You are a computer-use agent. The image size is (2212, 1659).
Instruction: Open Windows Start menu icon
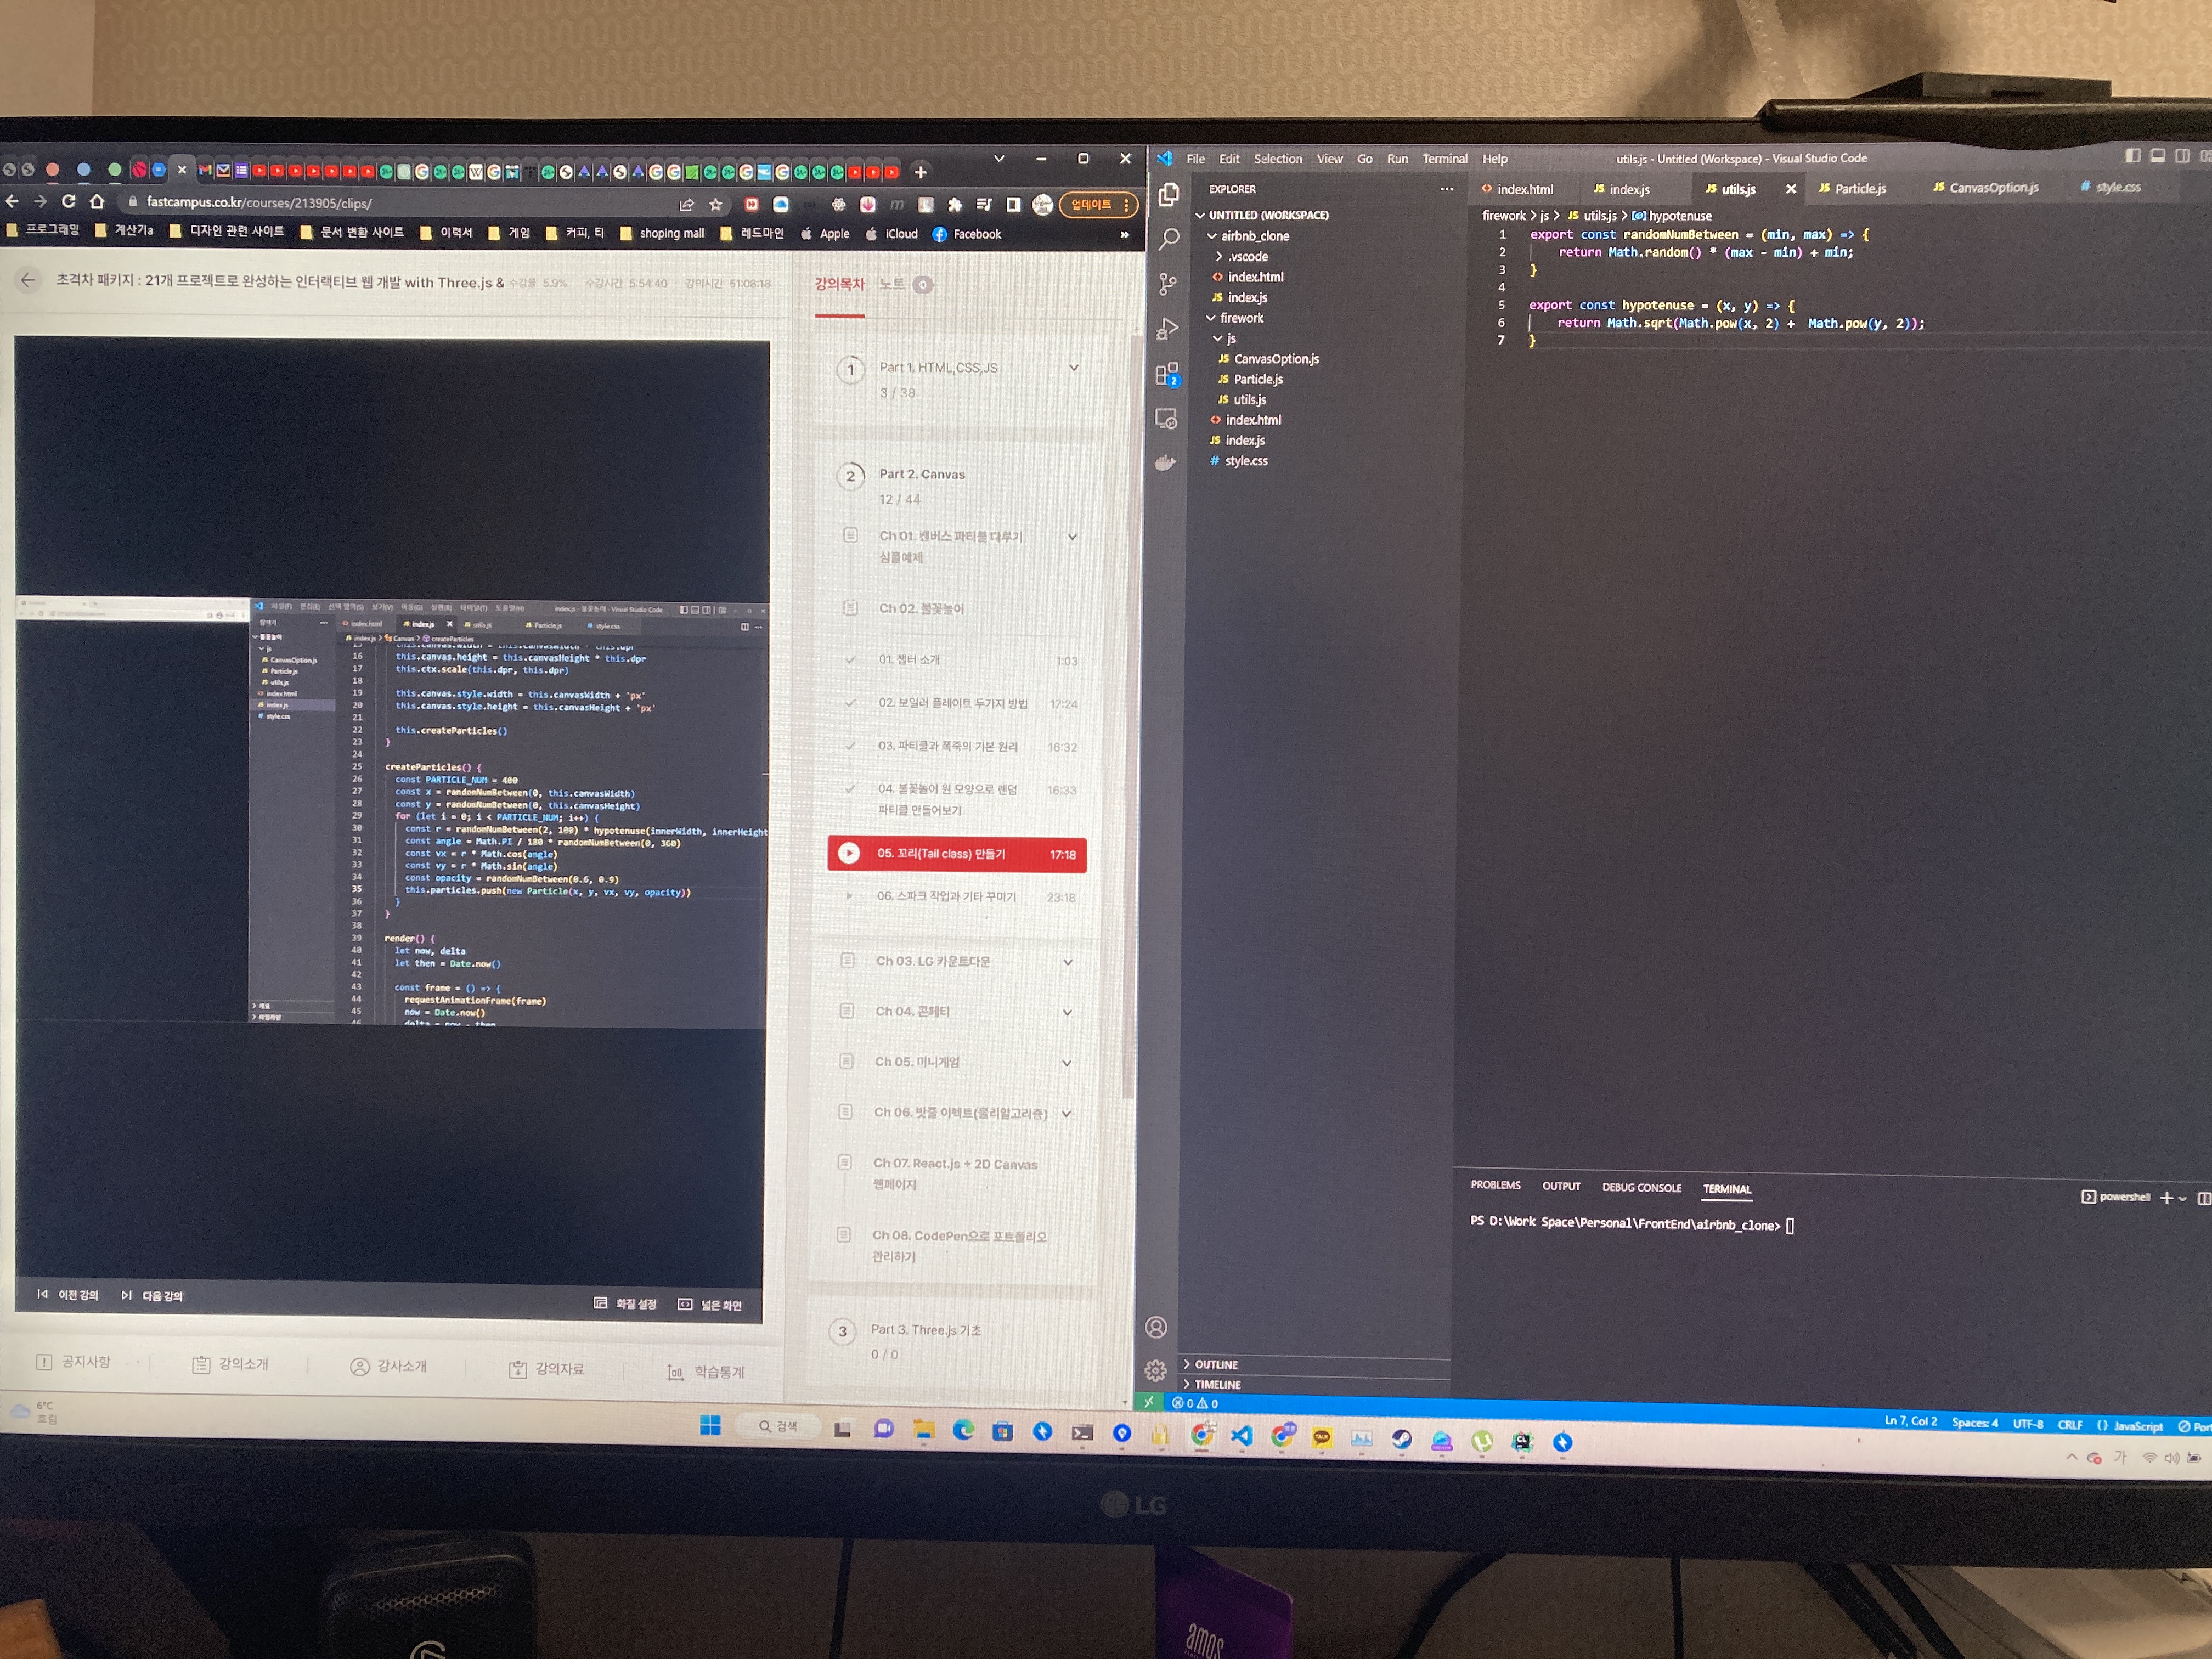710,1426
